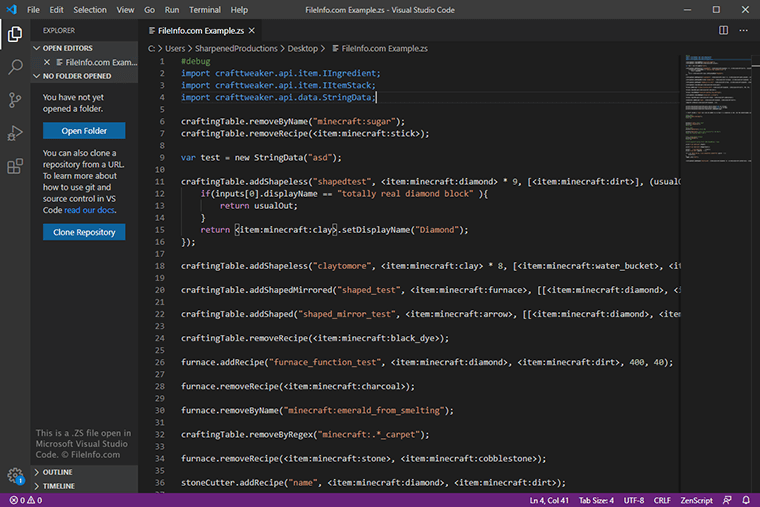Open the Manage gear icon
The width and height of the screenshot is (760, 507).
15,475
